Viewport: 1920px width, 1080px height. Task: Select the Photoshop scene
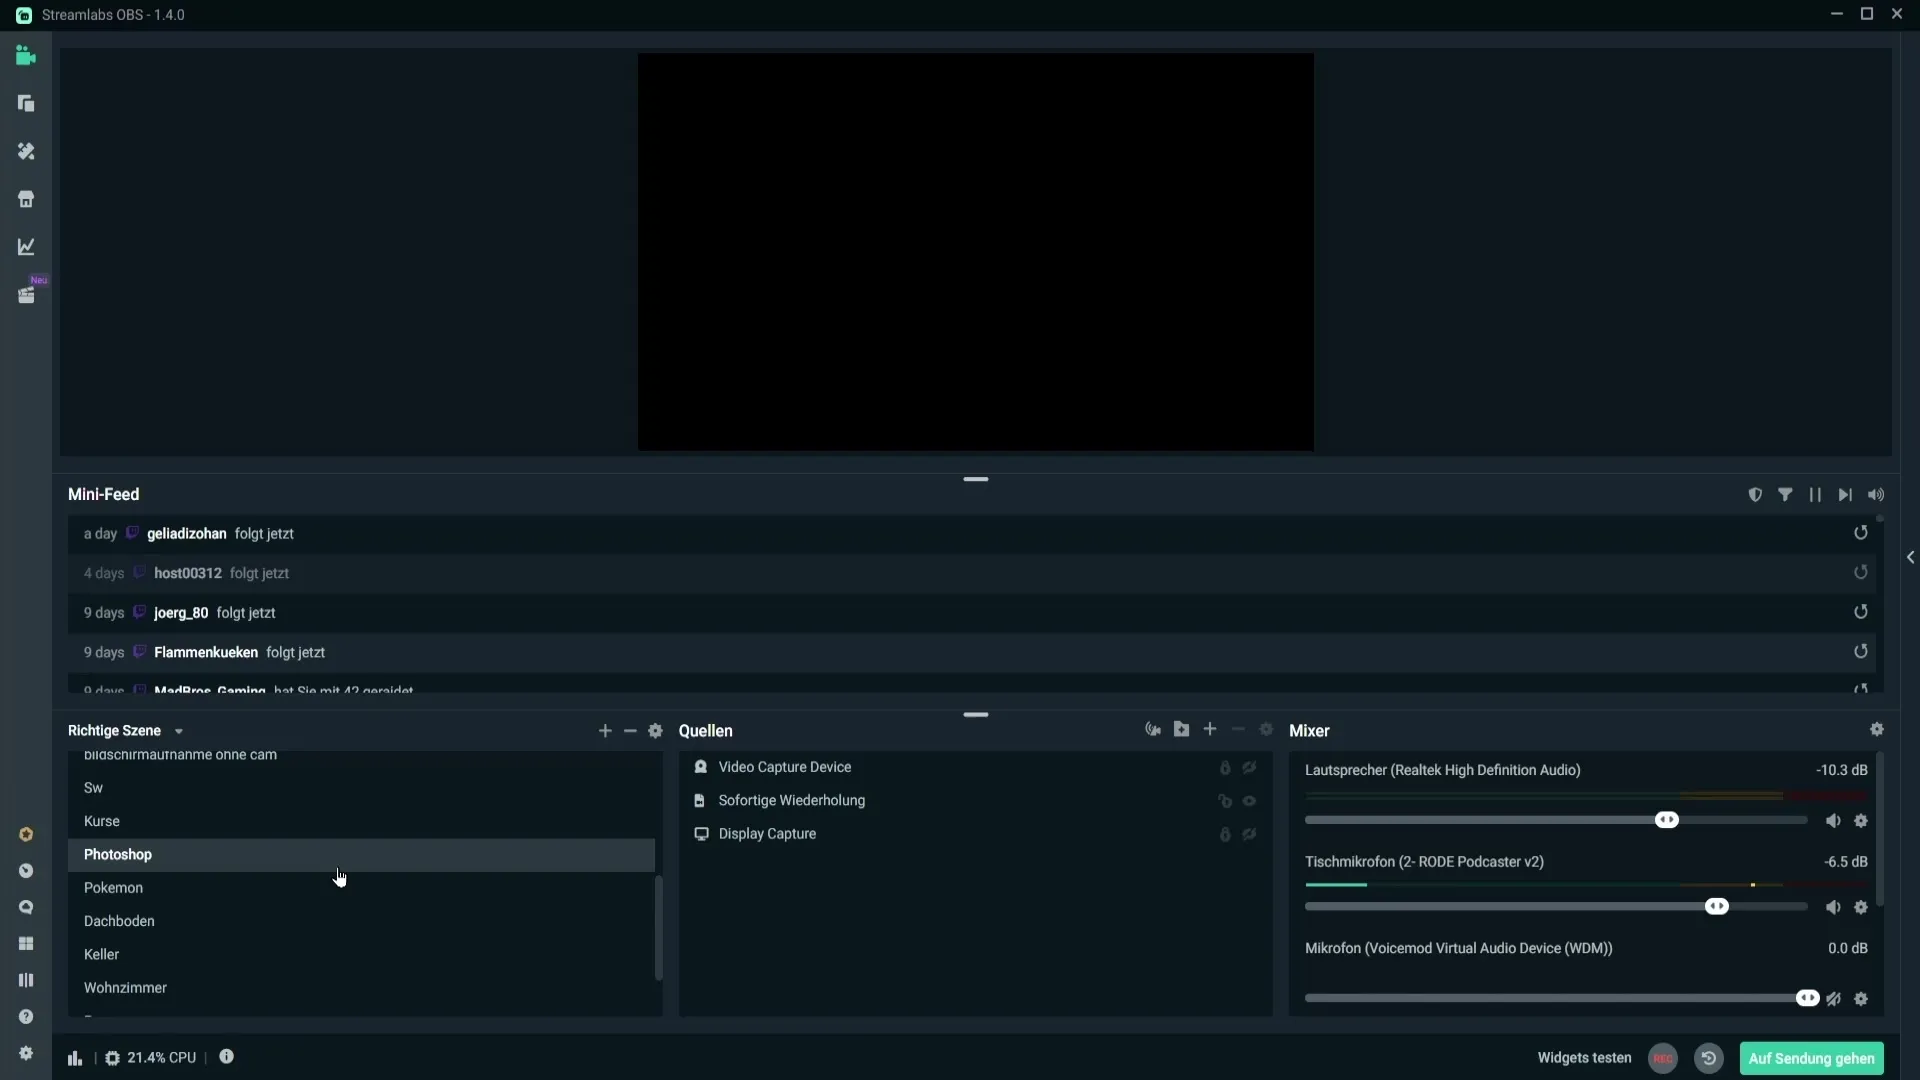tap(361, 855)
